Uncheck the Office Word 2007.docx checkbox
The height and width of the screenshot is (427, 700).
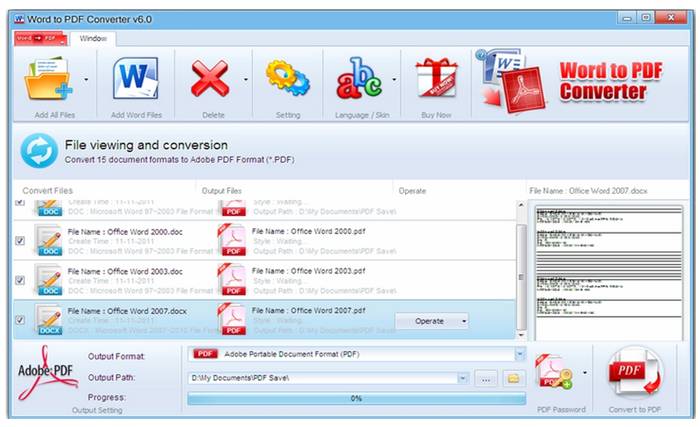click(x=20, y=320)
